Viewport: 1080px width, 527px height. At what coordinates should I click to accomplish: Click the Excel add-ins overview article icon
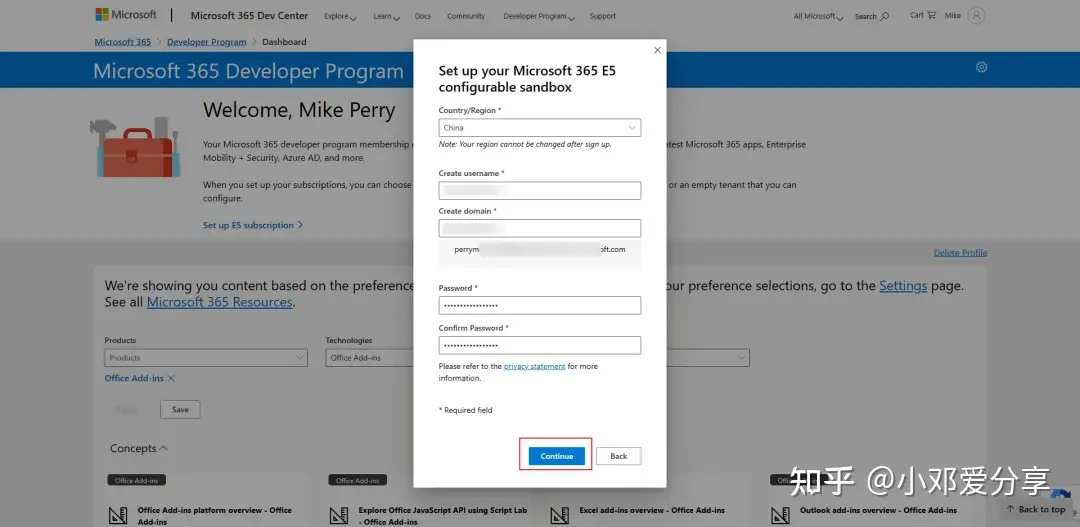point(559,514)
